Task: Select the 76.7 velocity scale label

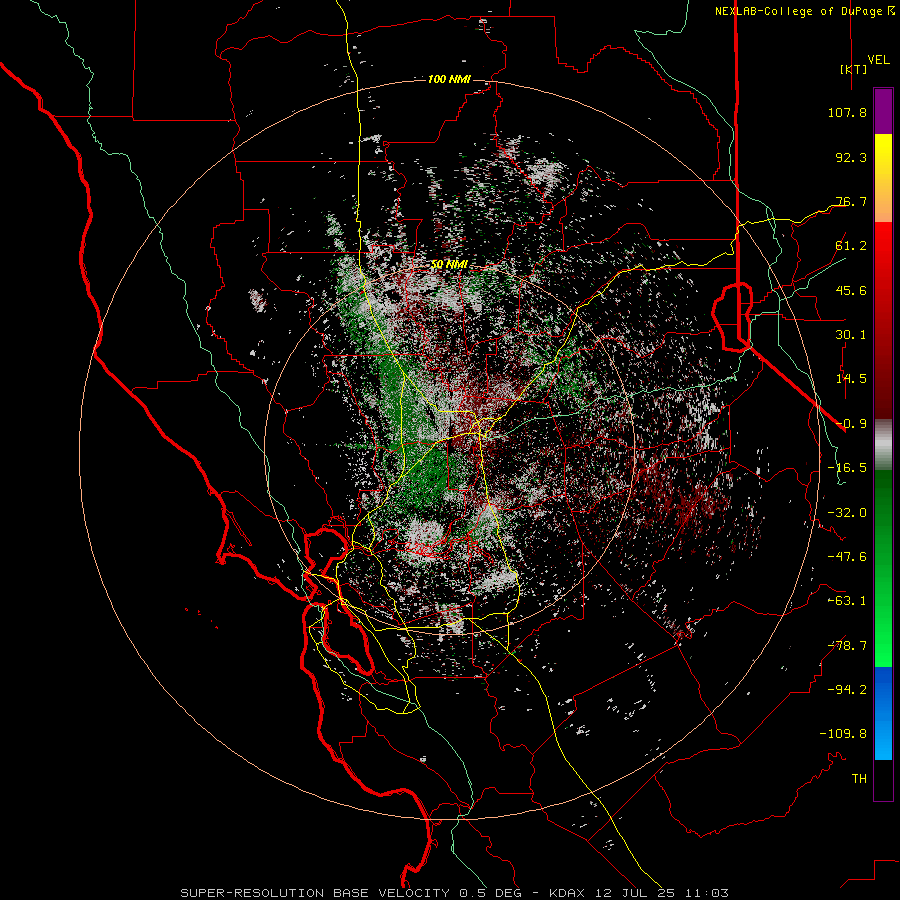Action: 851,201
